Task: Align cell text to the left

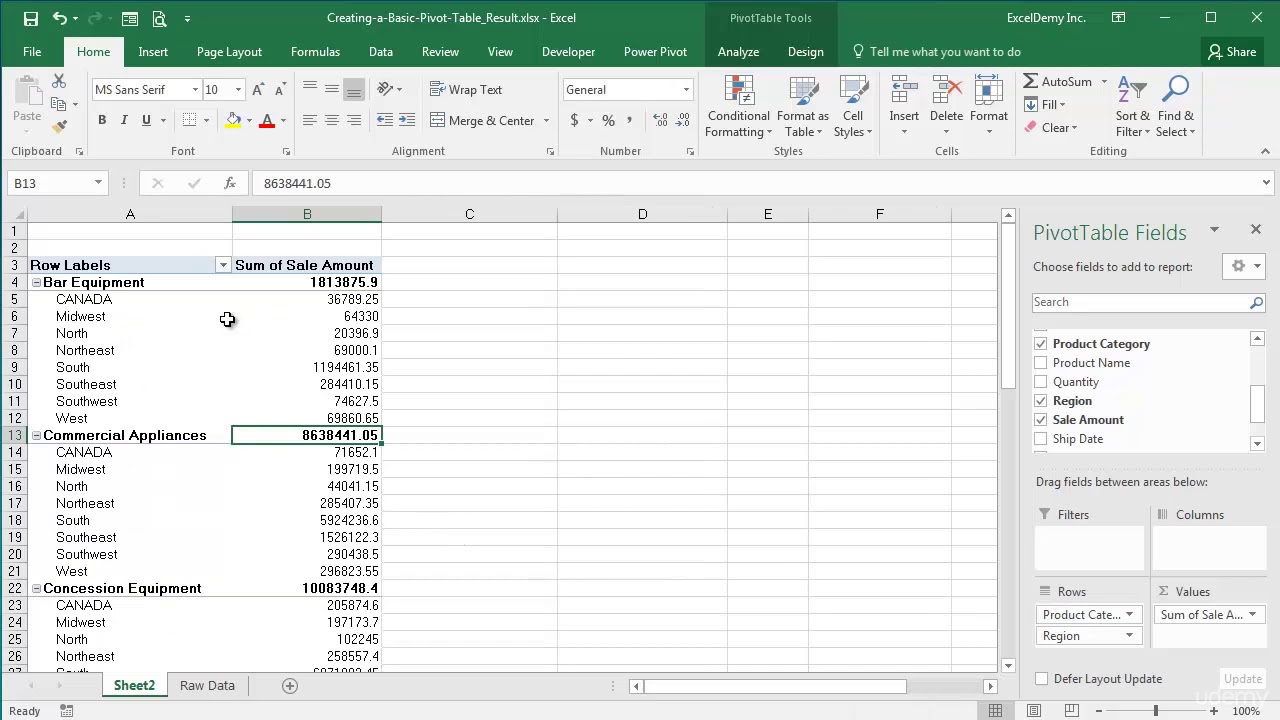Action: tap(310, 120)
